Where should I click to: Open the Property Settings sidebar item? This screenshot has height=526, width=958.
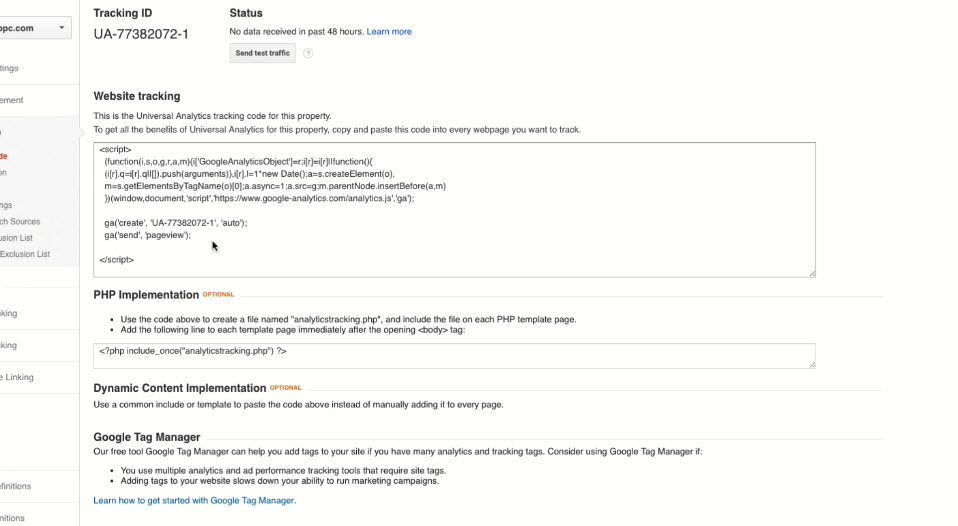click(x=9, y=68)
